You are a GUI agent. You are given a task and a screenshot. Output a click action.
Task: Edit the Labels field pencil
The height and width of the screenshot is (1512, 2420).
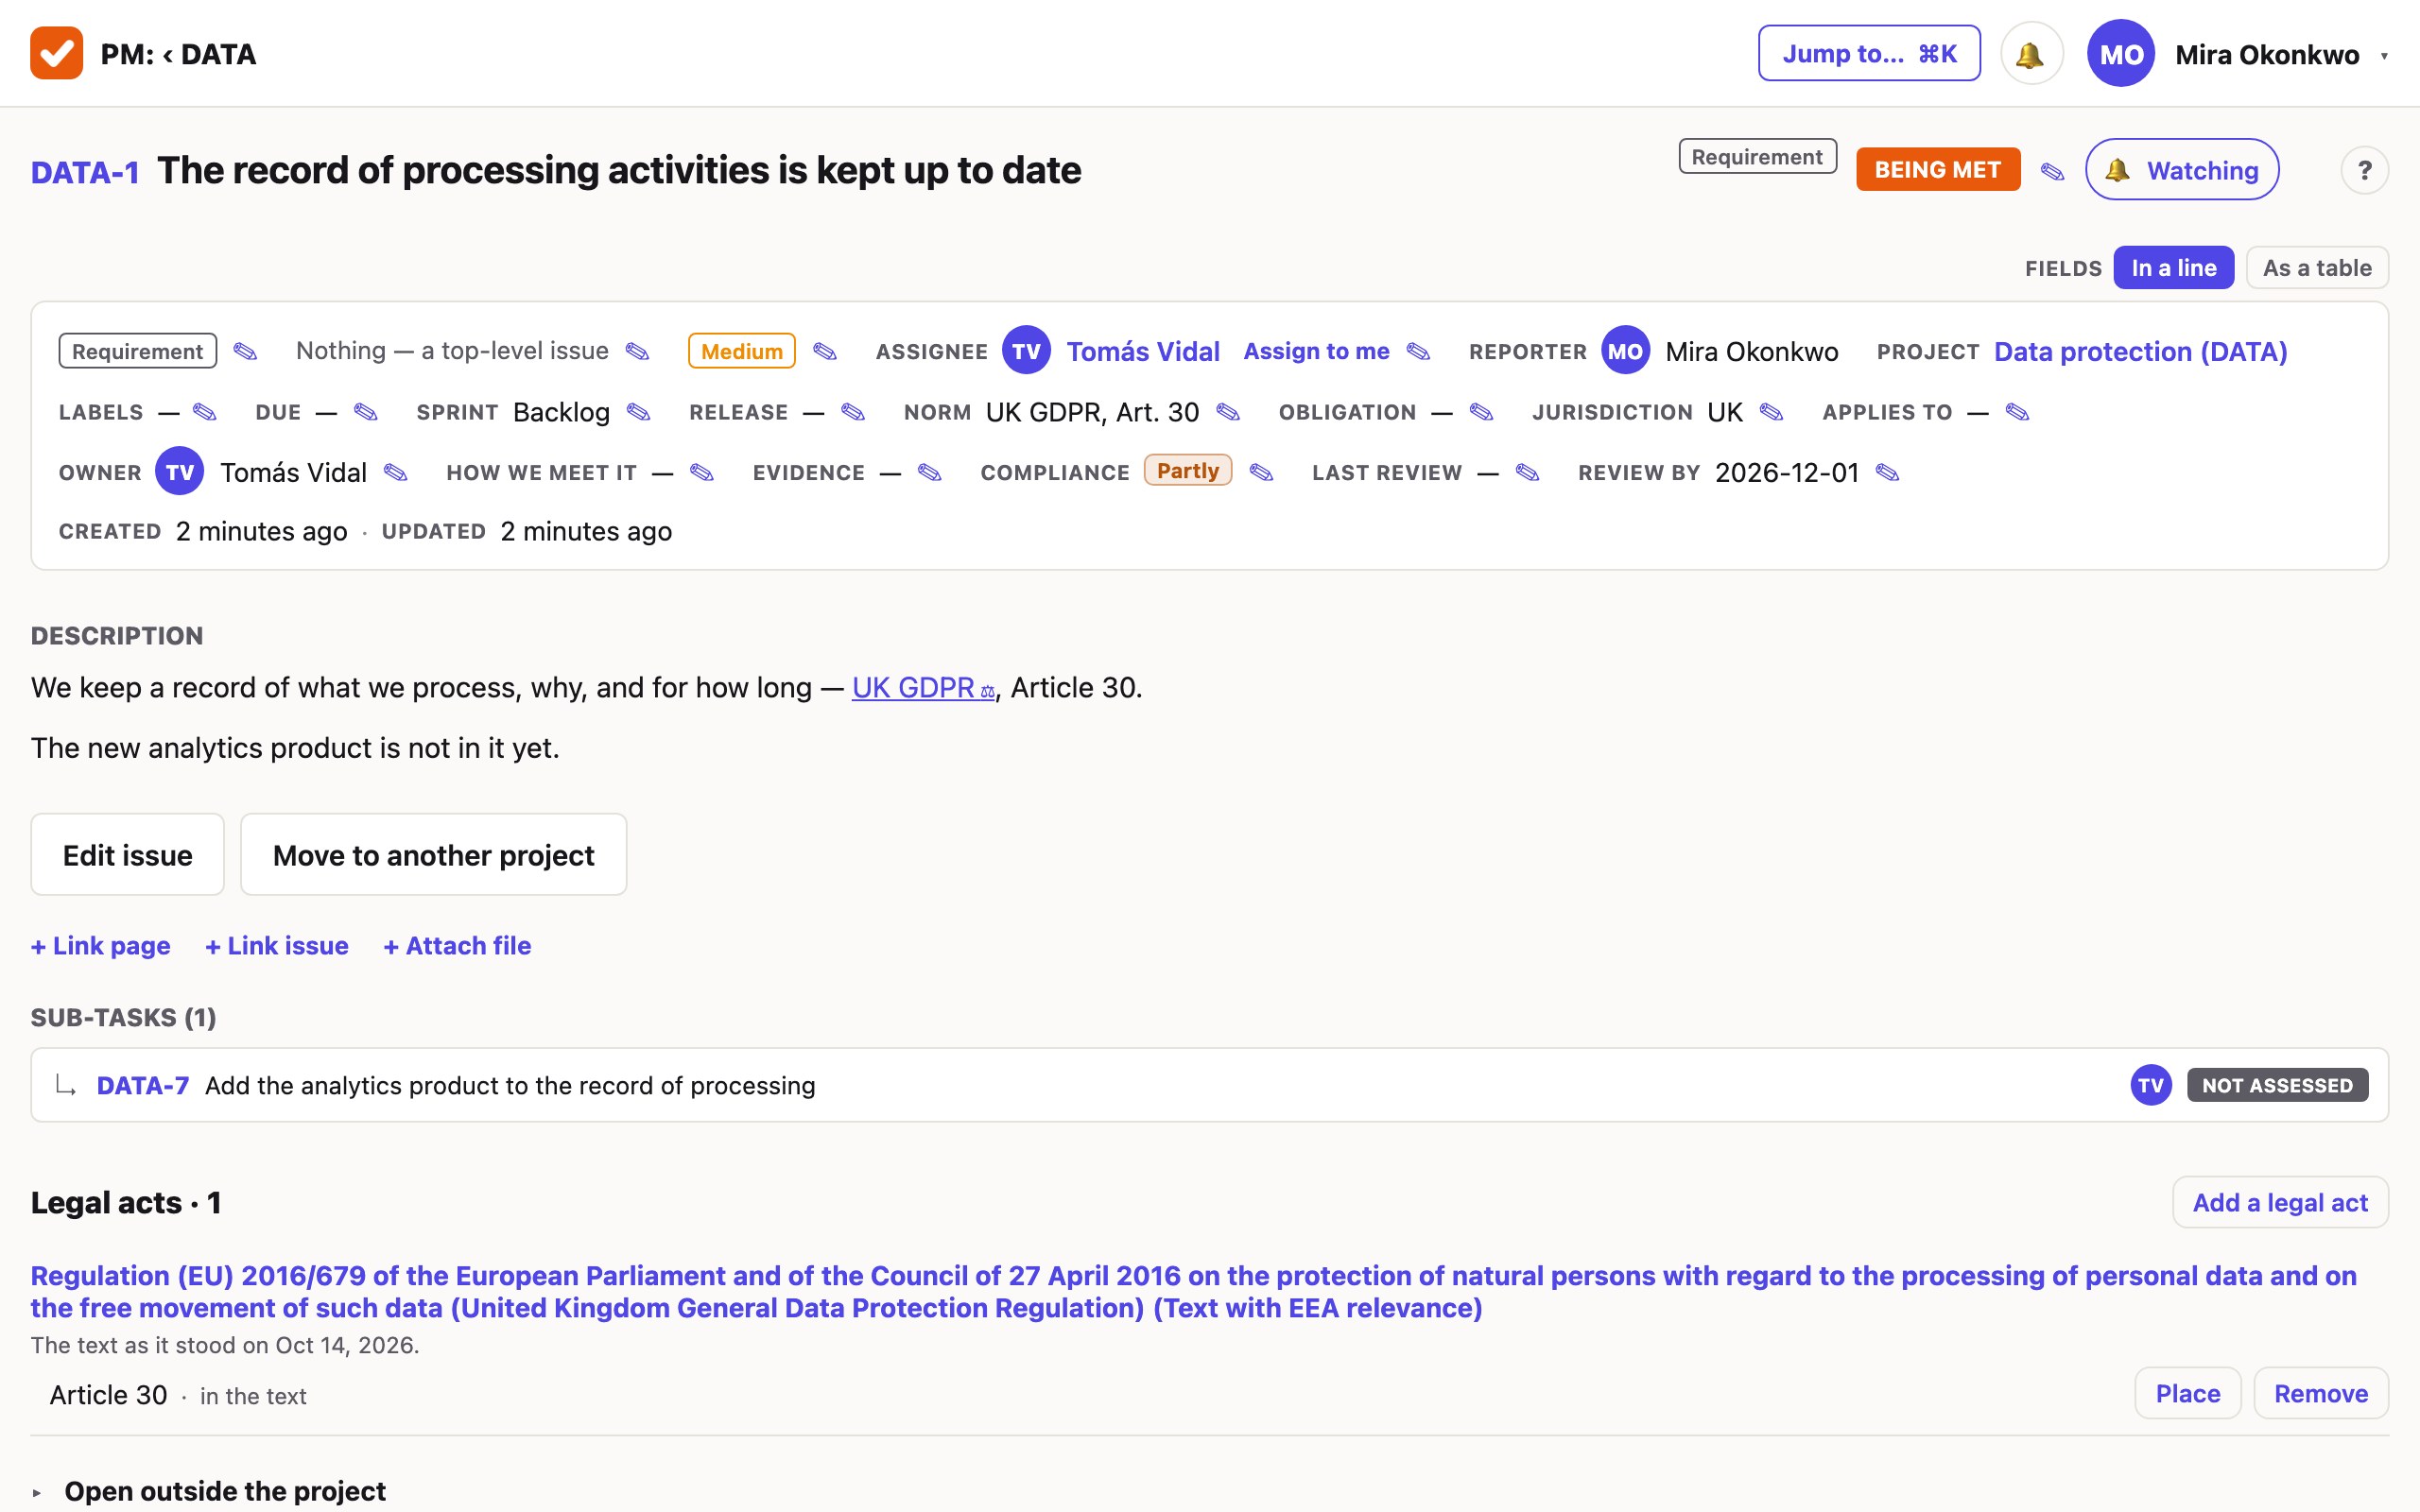pyautogui.click(x=204, y=412)
